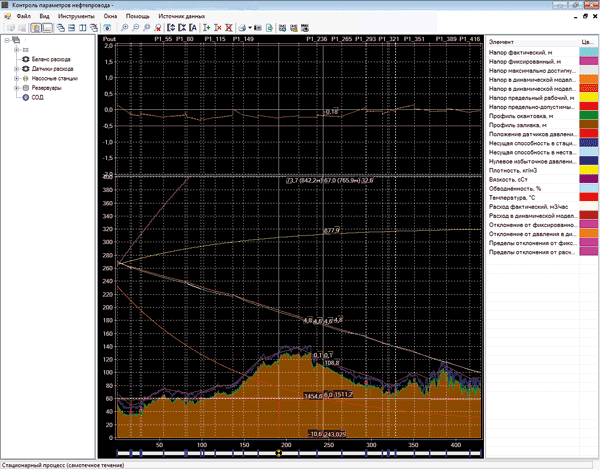Delete all markers with large red X icon
Viewport: 600px width, 470px height.
tap(229, 28)
